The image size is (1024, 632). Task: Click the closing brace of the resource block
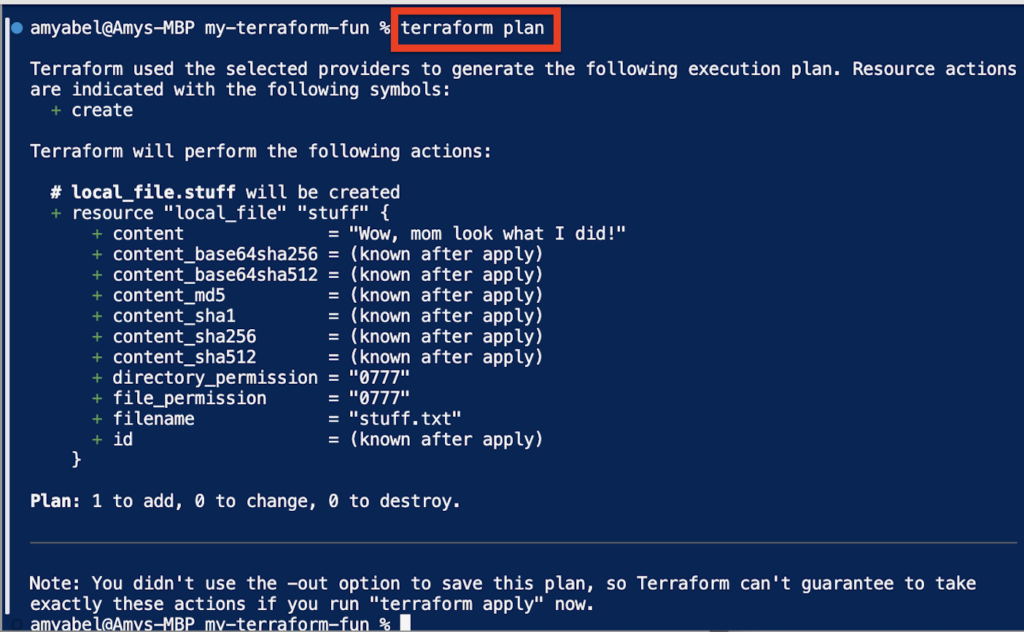click(76, 459)
